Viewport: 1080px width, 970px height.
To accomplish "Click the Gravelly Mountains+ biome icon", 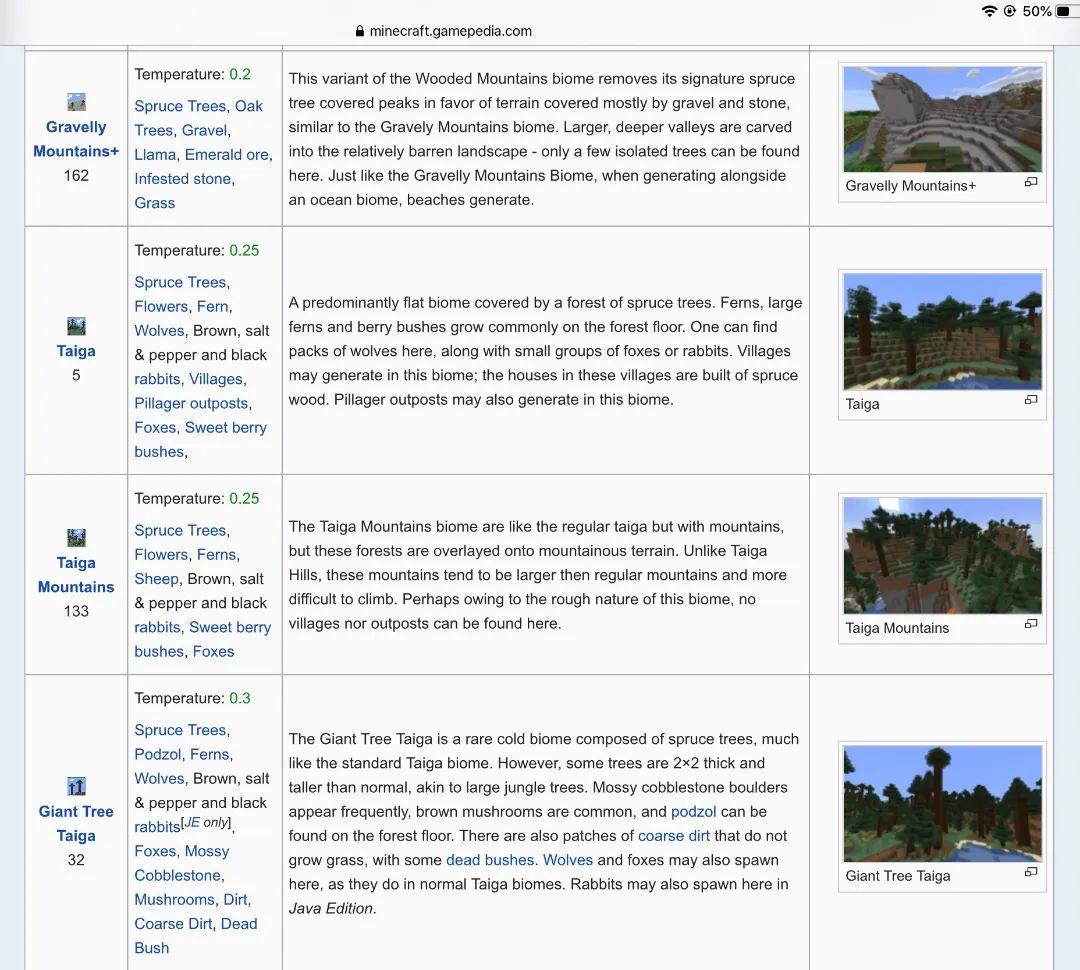I will coord(76,102).
